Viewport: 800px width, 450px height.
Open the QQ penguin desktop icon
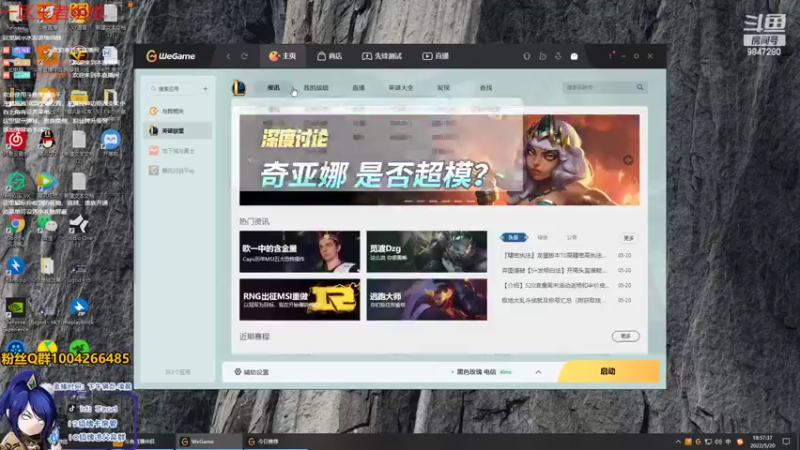coord(47,141)
